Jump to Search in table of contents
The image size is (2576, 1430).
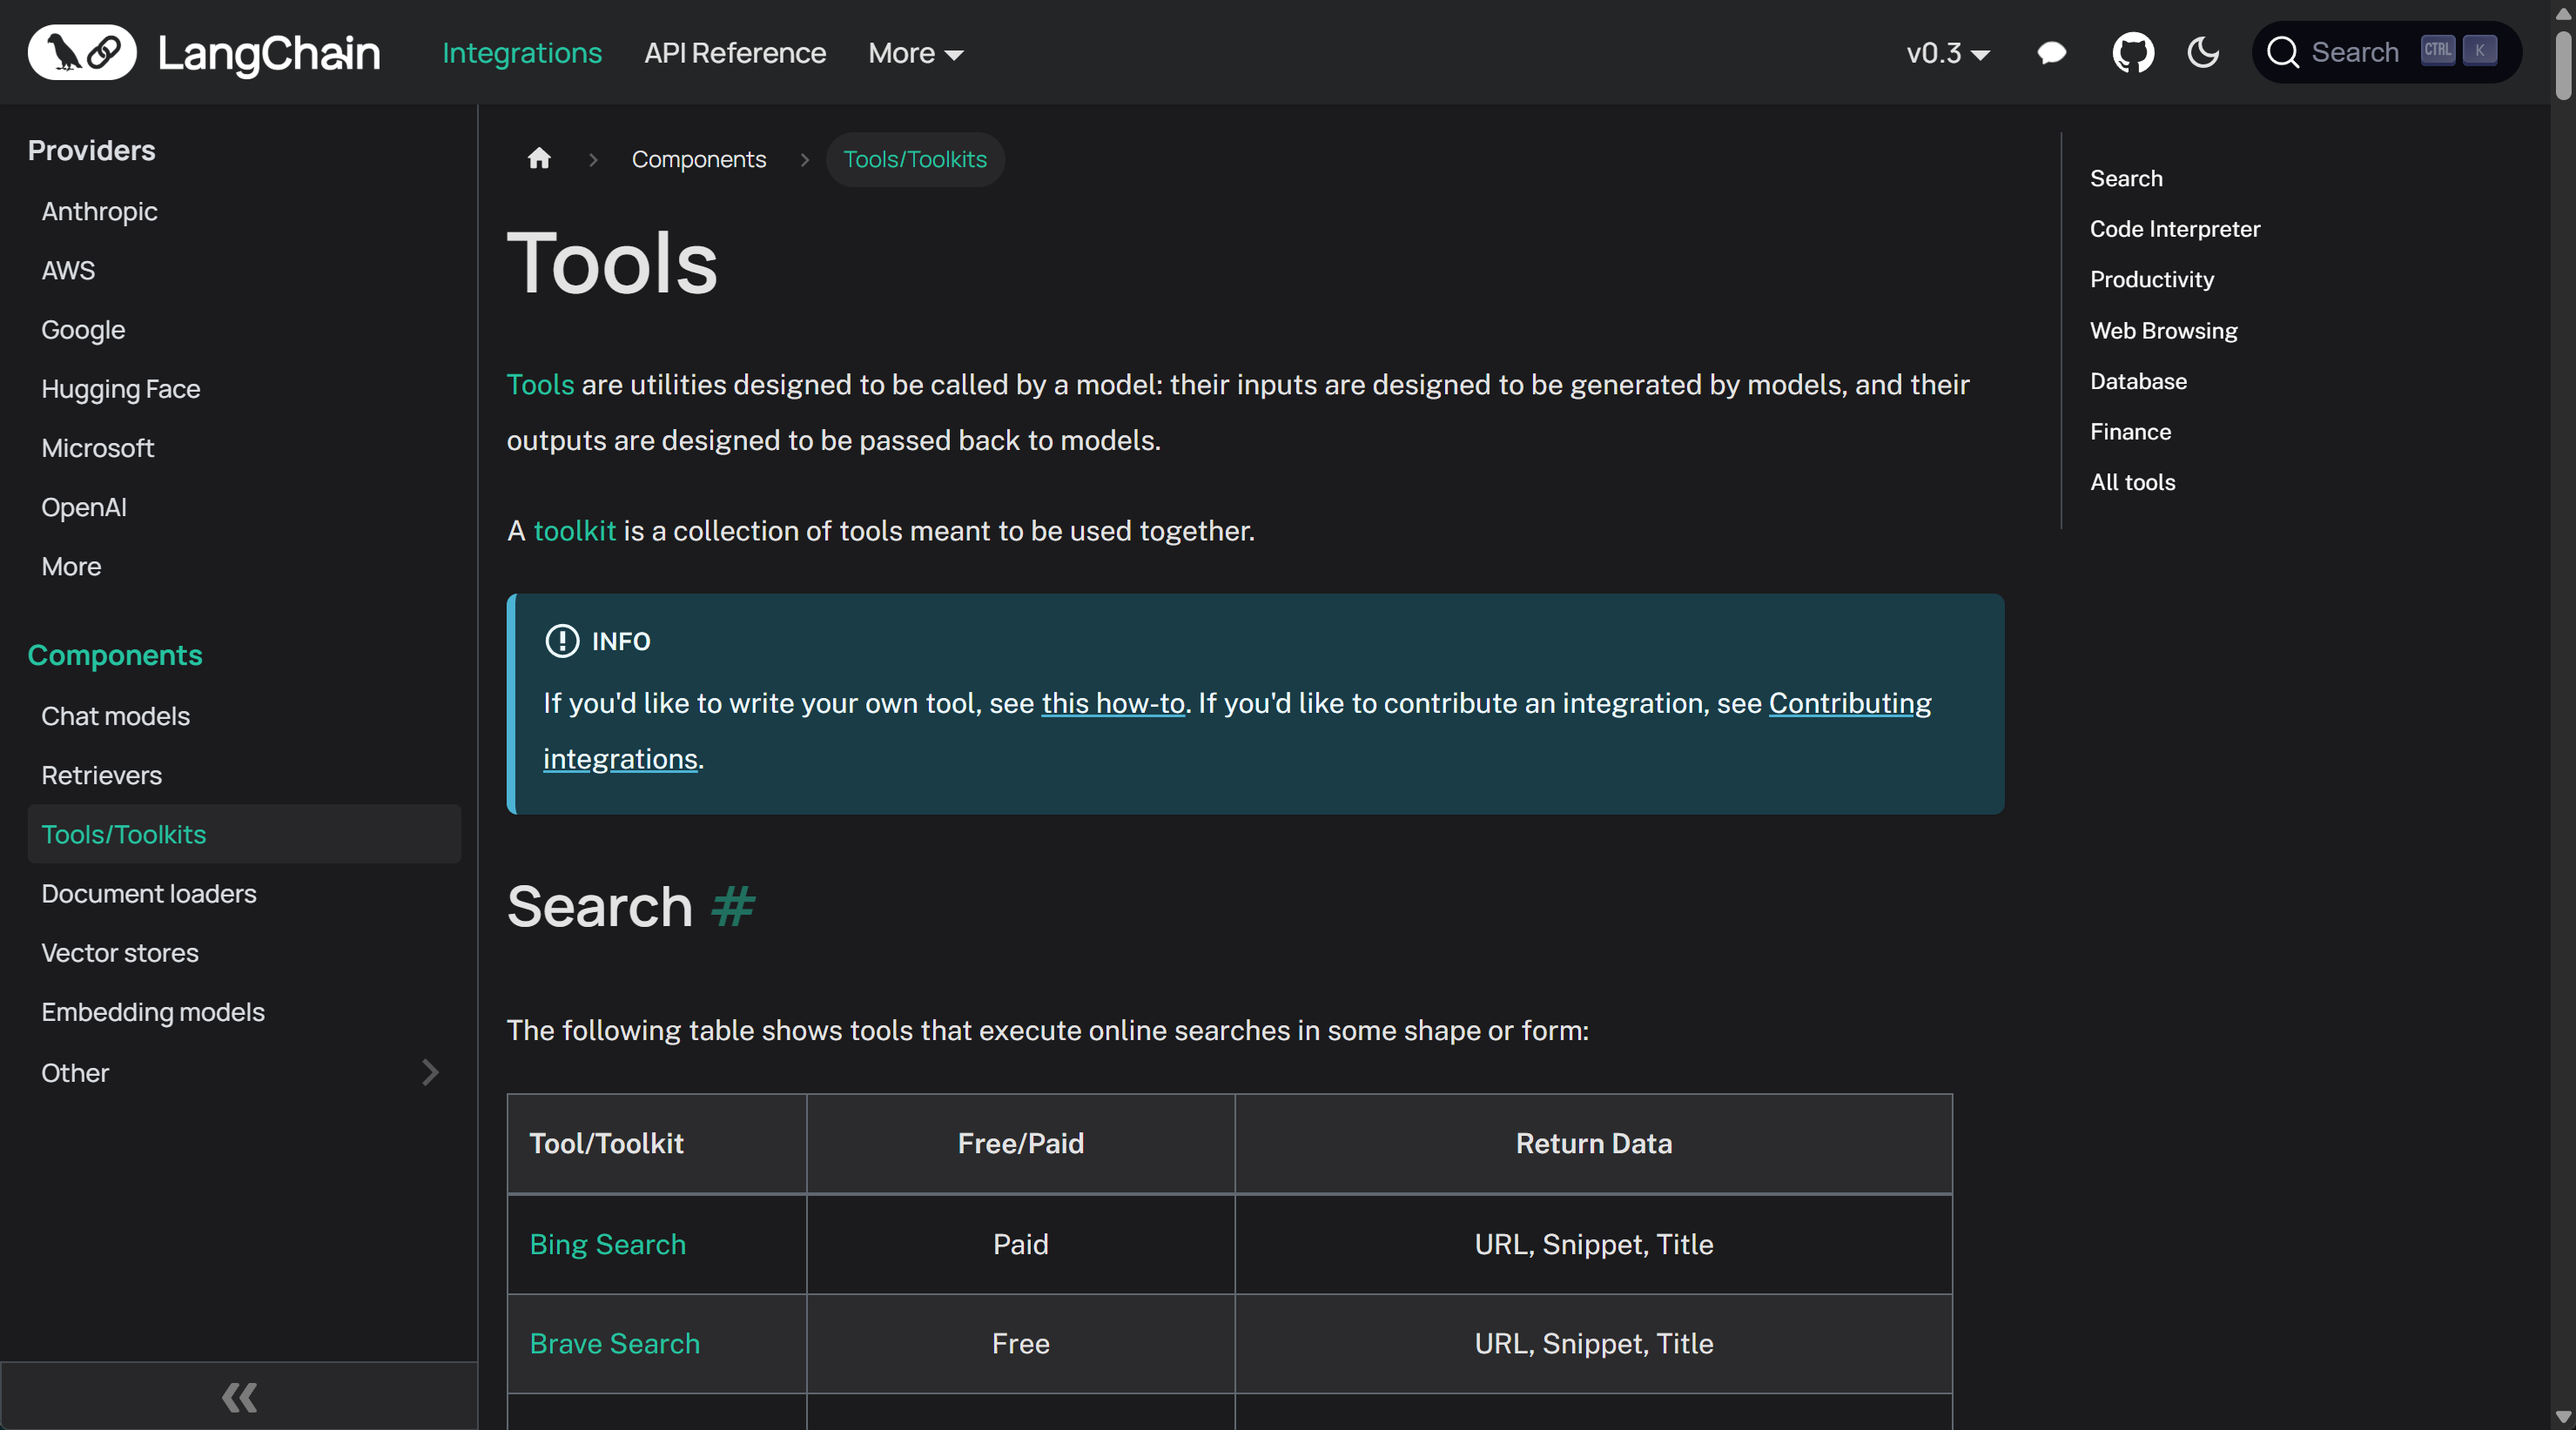click(2126, 178)
